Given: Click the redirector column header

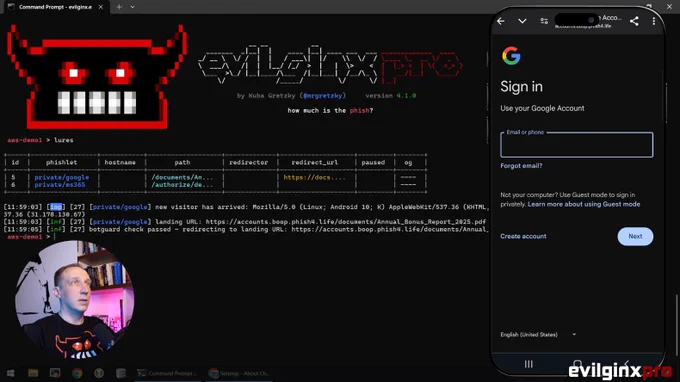Looking at the screenshot, I should tap(248, 163).
